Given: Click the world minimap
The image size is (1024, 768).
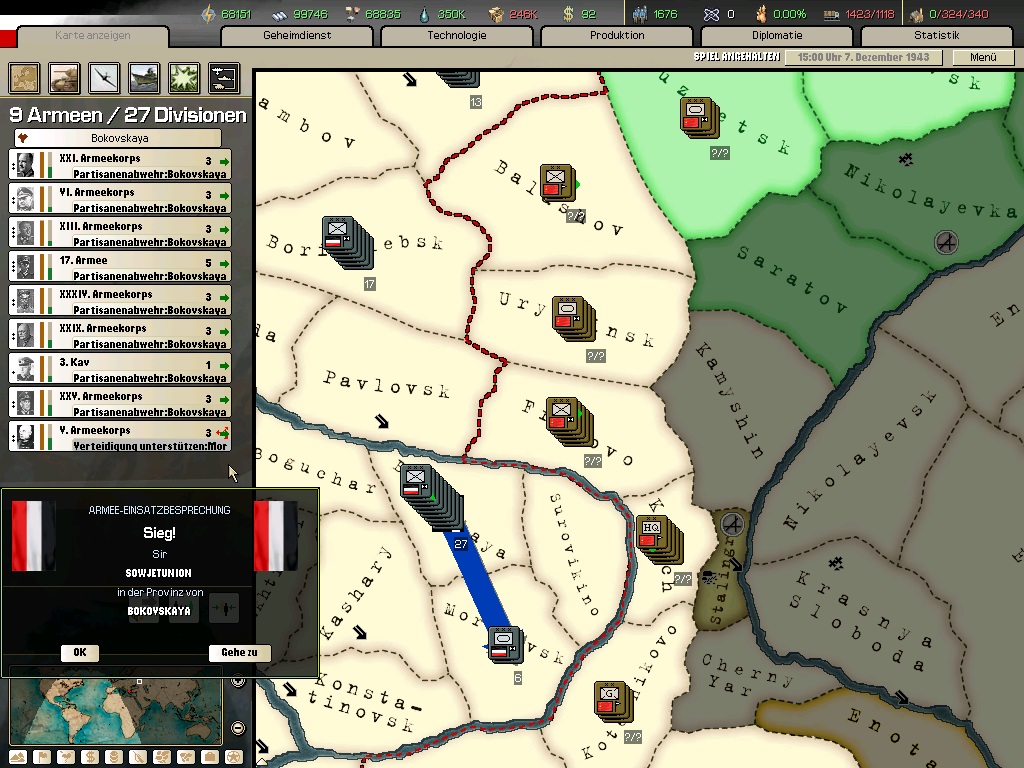Looking at the screenshot, I should 116,711.
